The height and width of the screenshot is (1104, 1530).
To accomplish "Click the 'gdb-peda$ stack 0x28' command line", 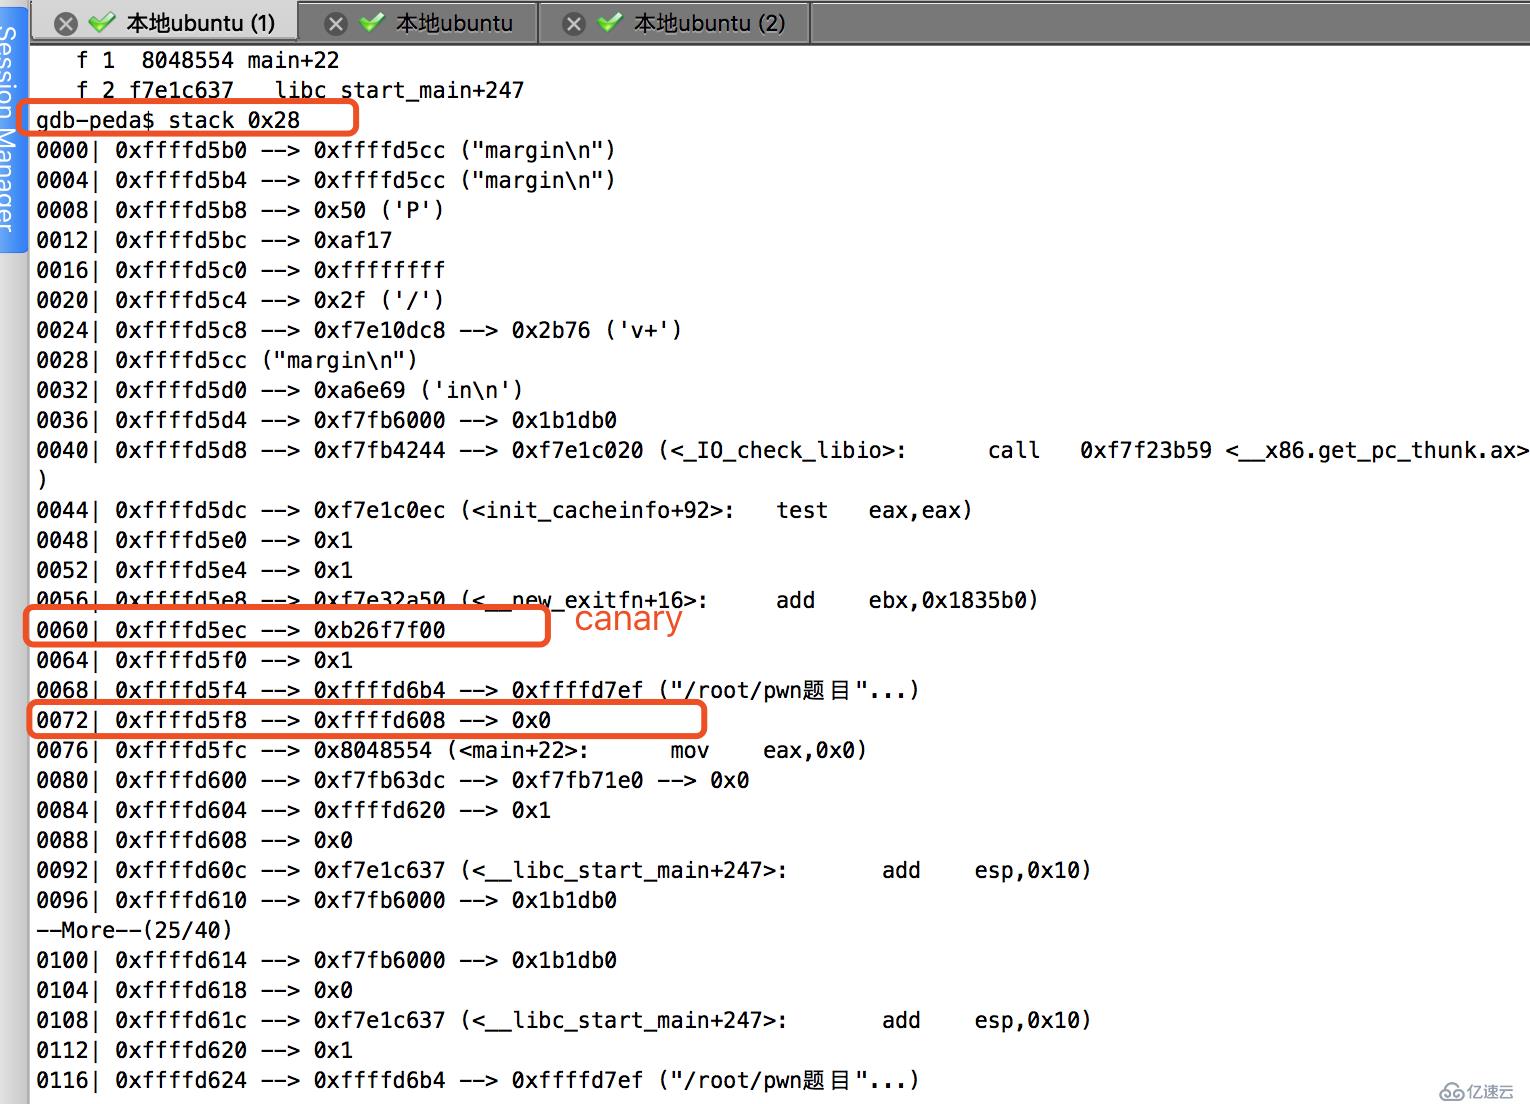I will 168,120.
